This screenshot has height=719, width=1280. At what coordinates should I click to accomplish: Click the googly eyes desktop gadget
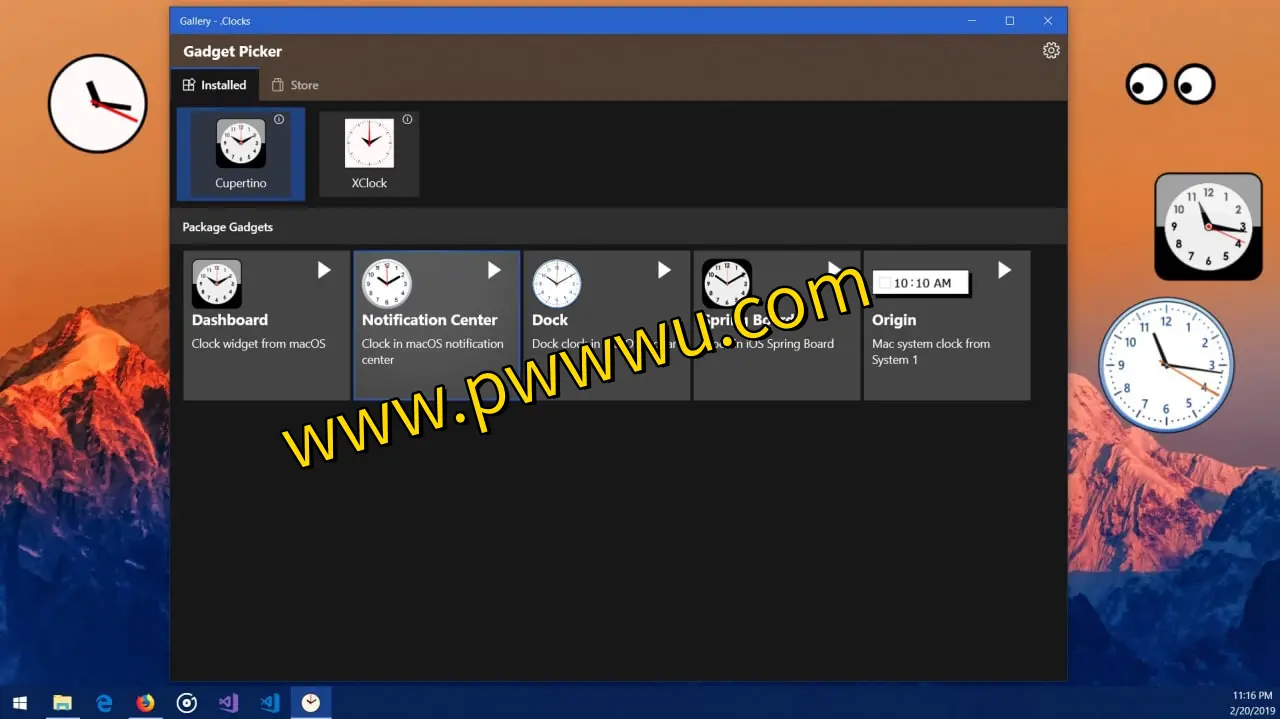pyautogui.click(x=1169, y=84)
